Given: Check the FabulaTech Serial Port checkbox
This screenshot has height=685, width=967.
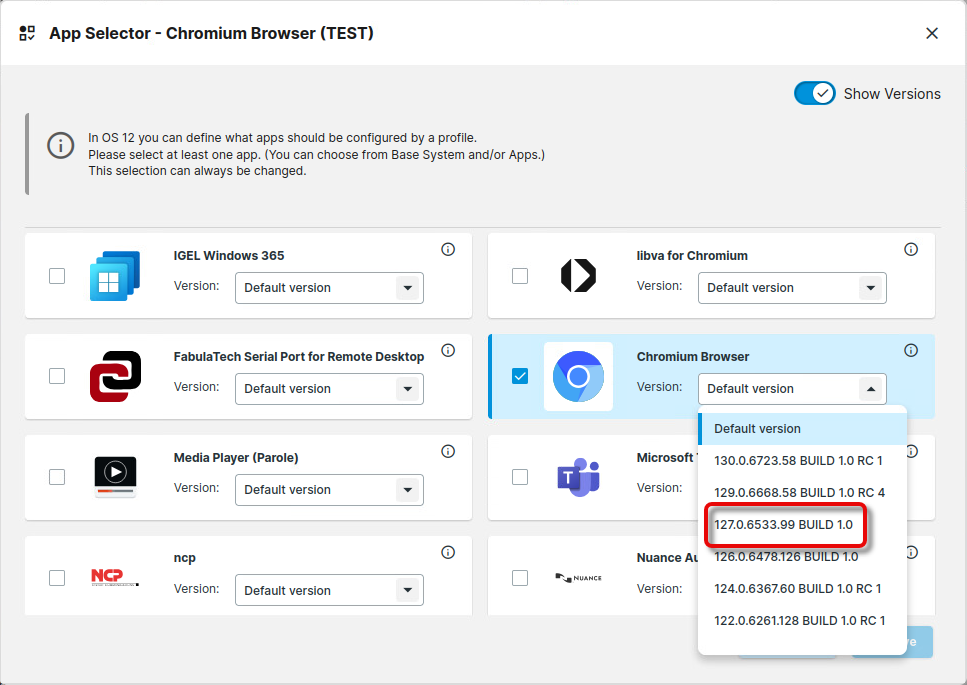Looking at the screenshot, I should [x=57, y=376].
